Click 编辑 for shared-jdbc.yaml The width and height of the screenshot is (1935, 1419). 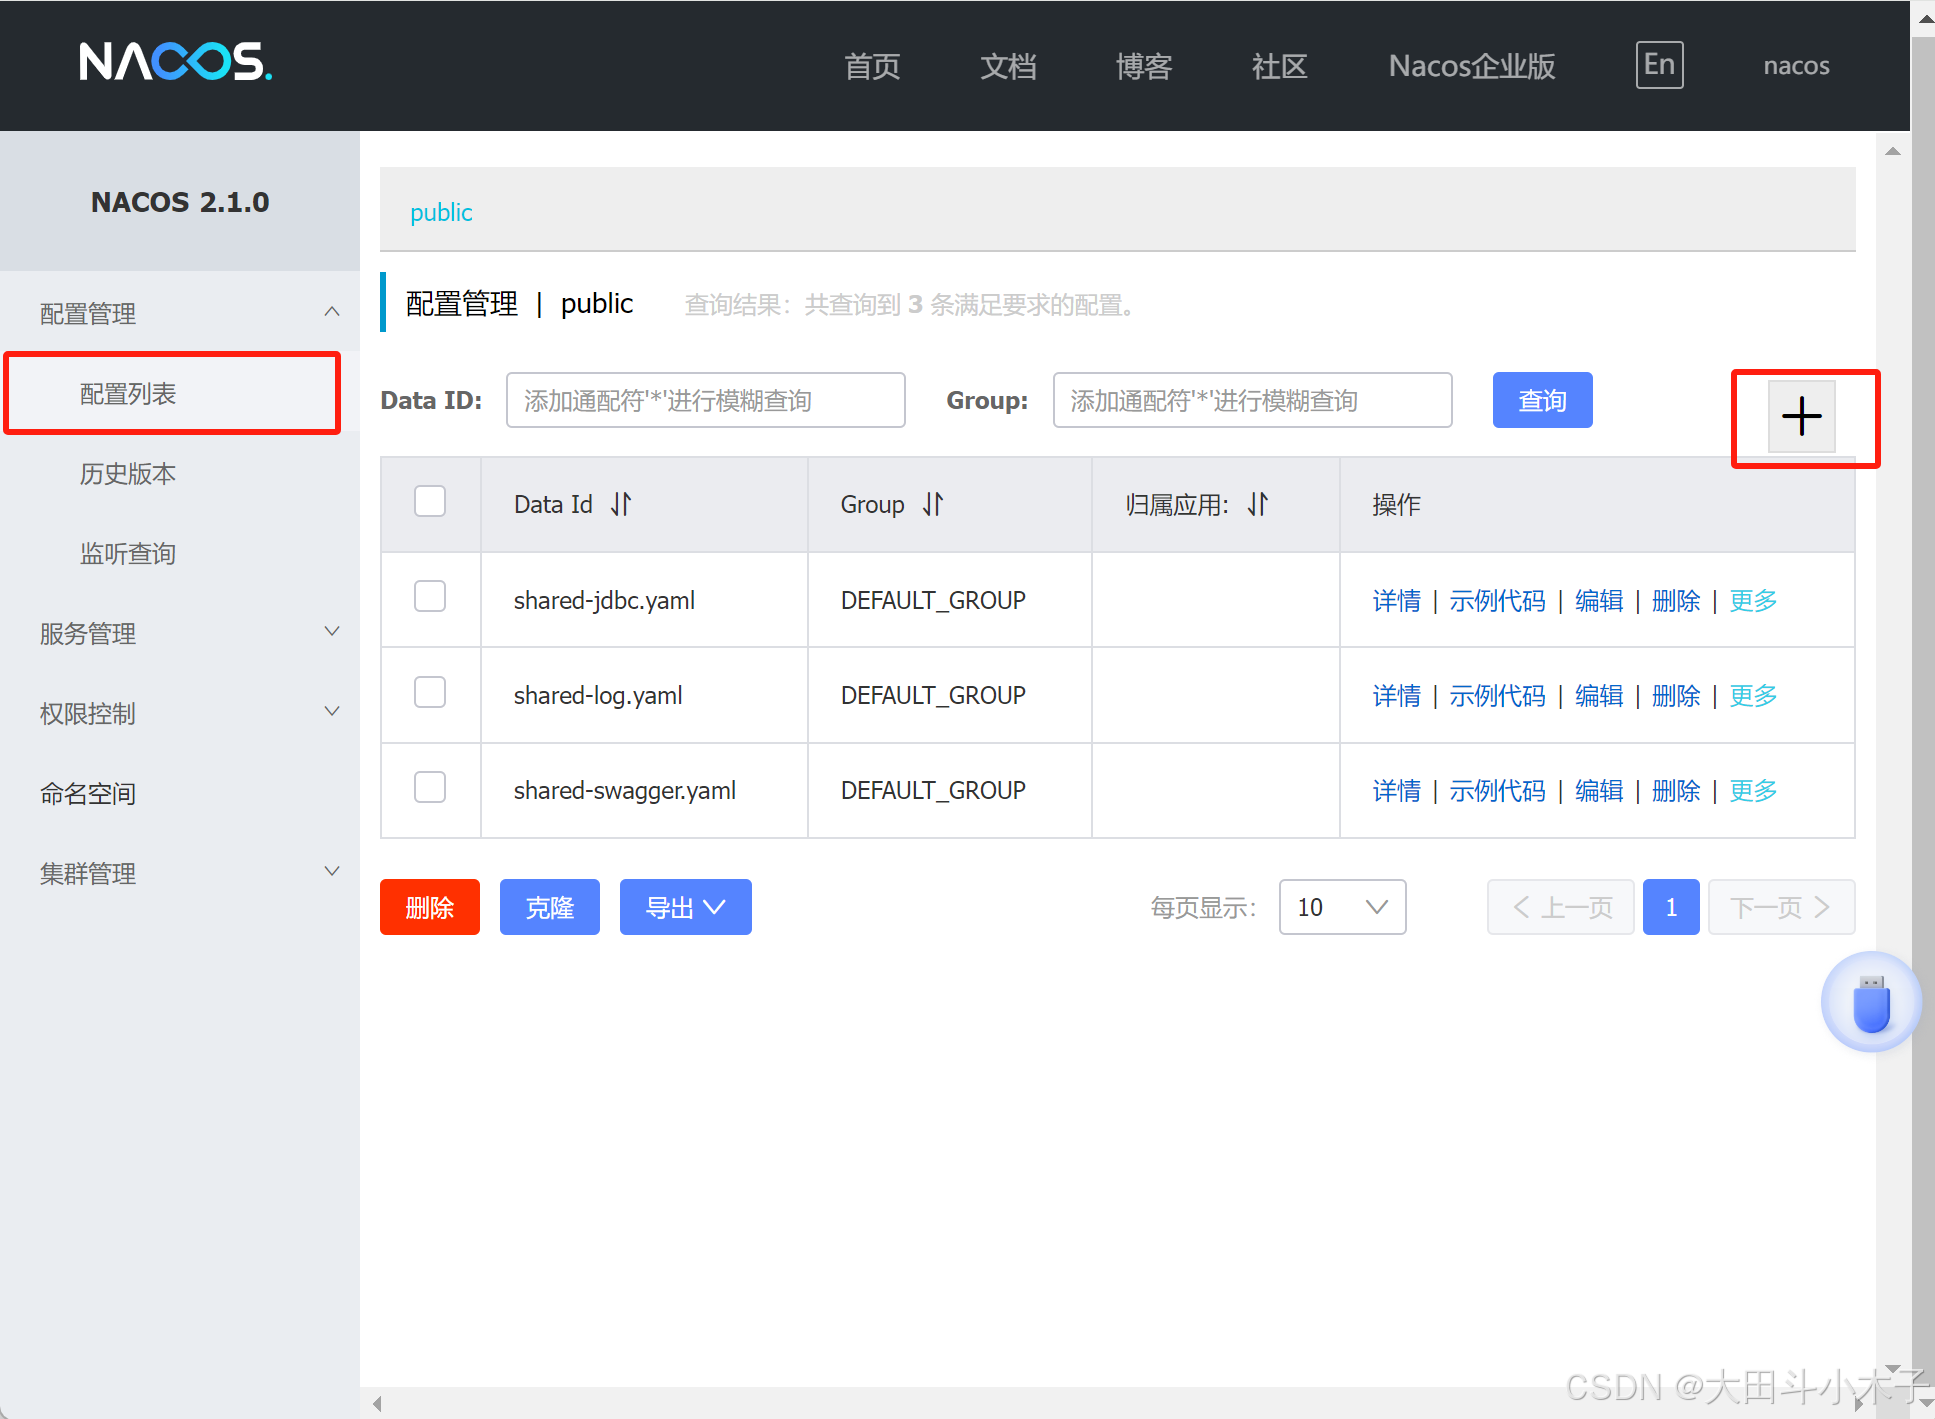click(x=1599, y=600)
